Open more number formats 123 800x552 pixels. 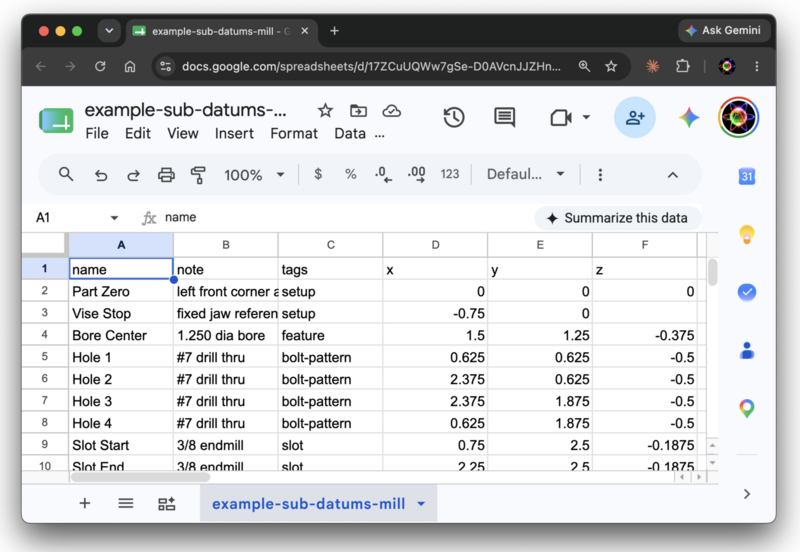[x=449, y=174]
